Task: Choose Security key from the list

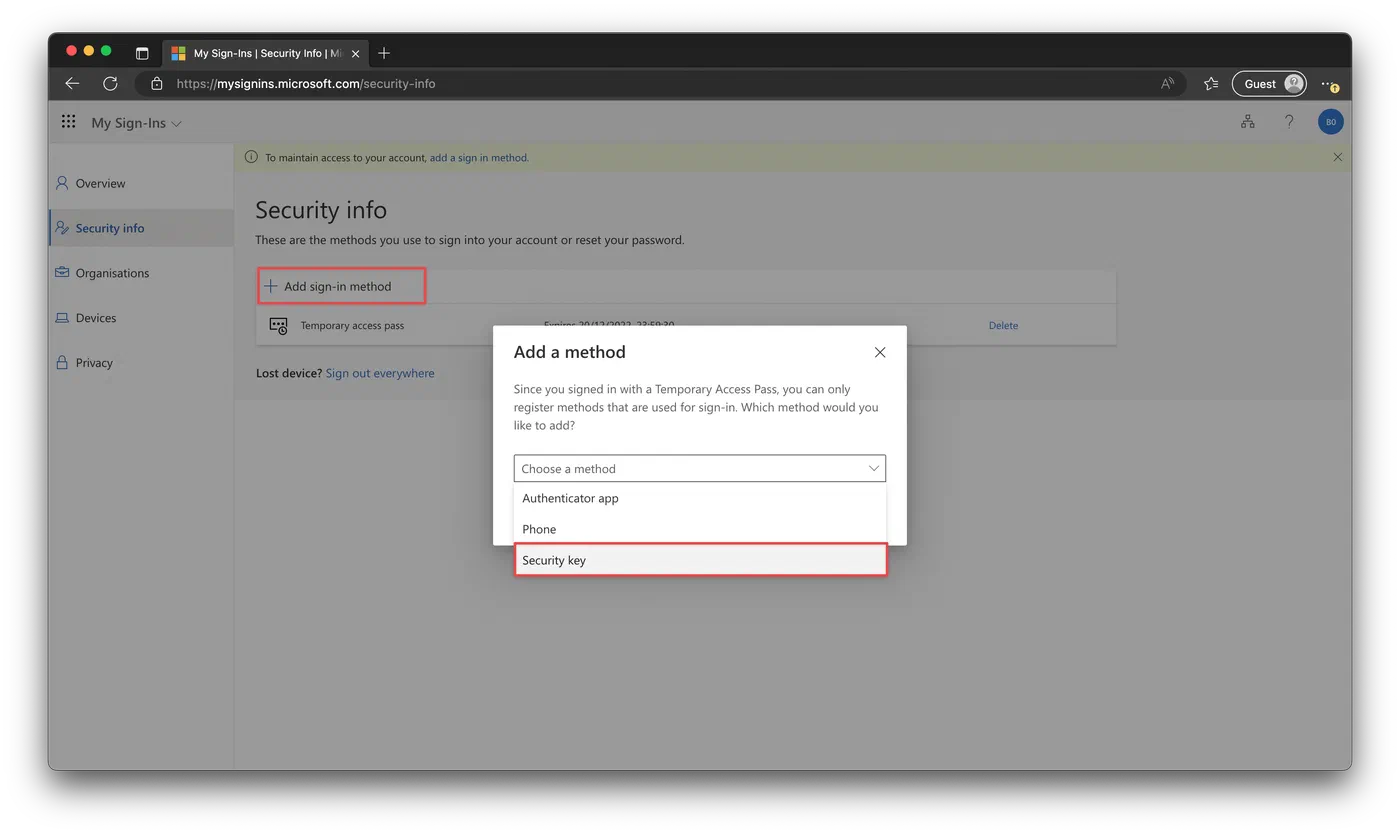Action: click(700, 560)
